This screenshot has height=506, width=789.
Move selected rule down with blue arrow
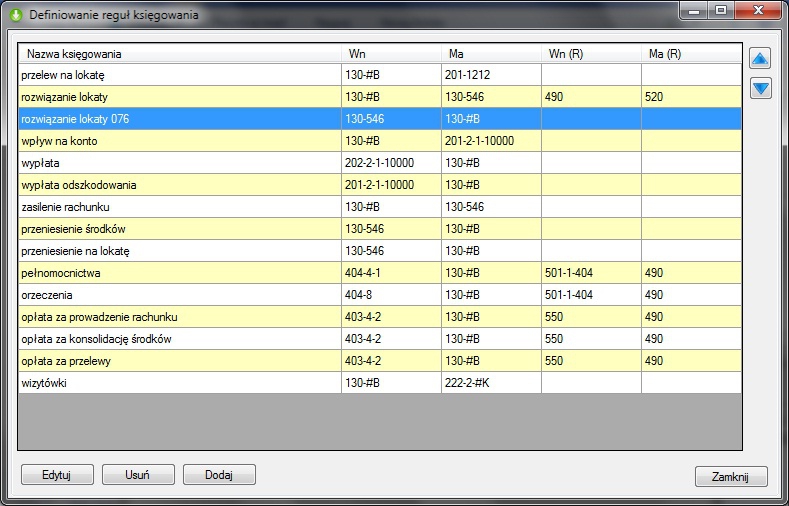(x=760, y=89)
